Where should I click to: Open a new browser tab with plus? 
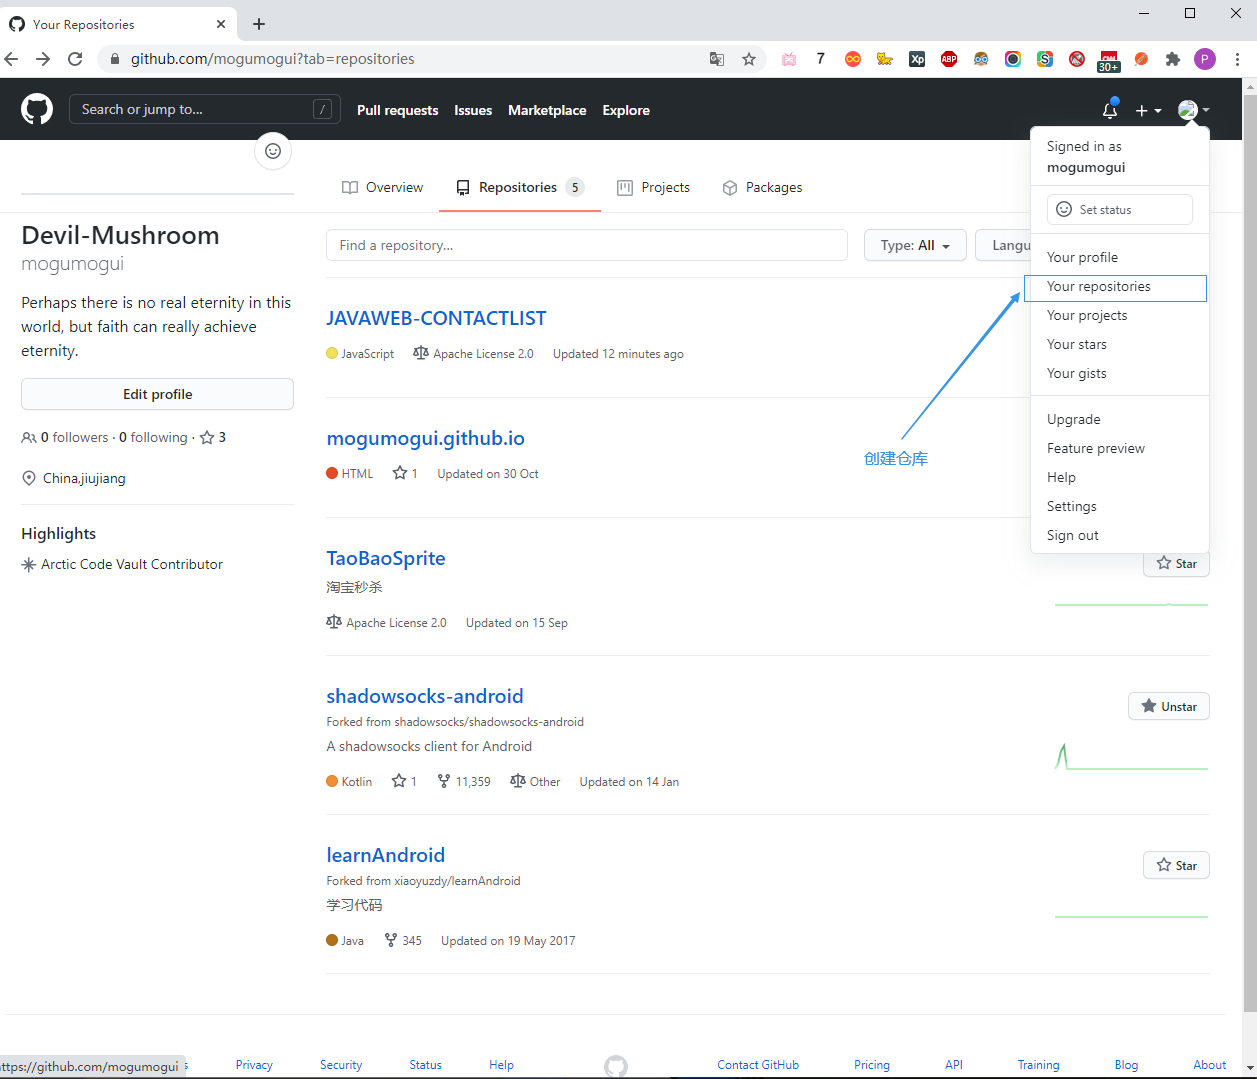click(259, 24)
